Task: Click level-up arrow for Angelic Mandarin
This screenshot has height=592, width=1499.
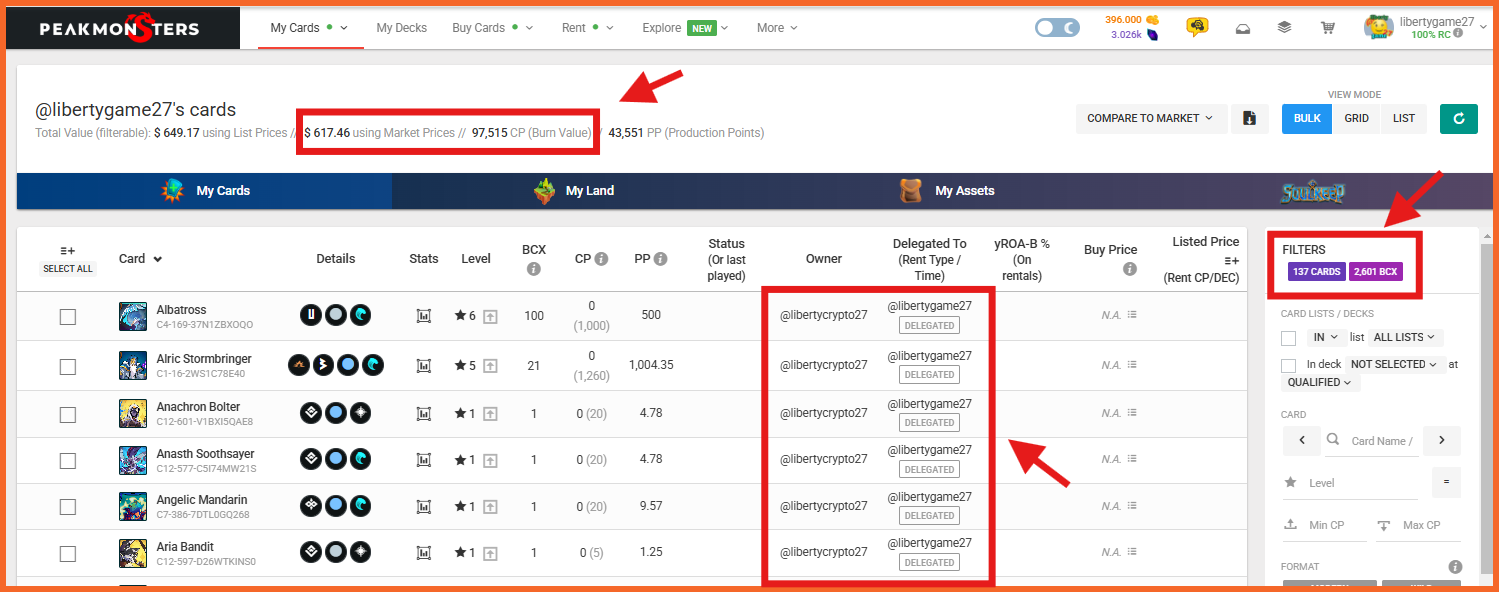Action: coord(490,507)
